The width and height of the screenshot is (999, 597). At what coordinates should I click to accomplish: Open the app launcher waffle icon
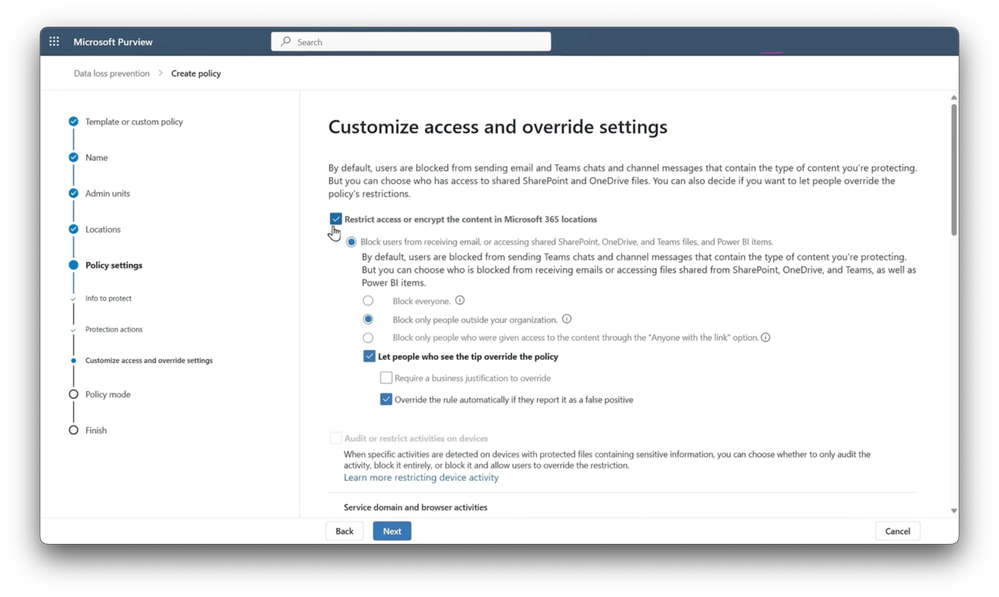[54, 41]
